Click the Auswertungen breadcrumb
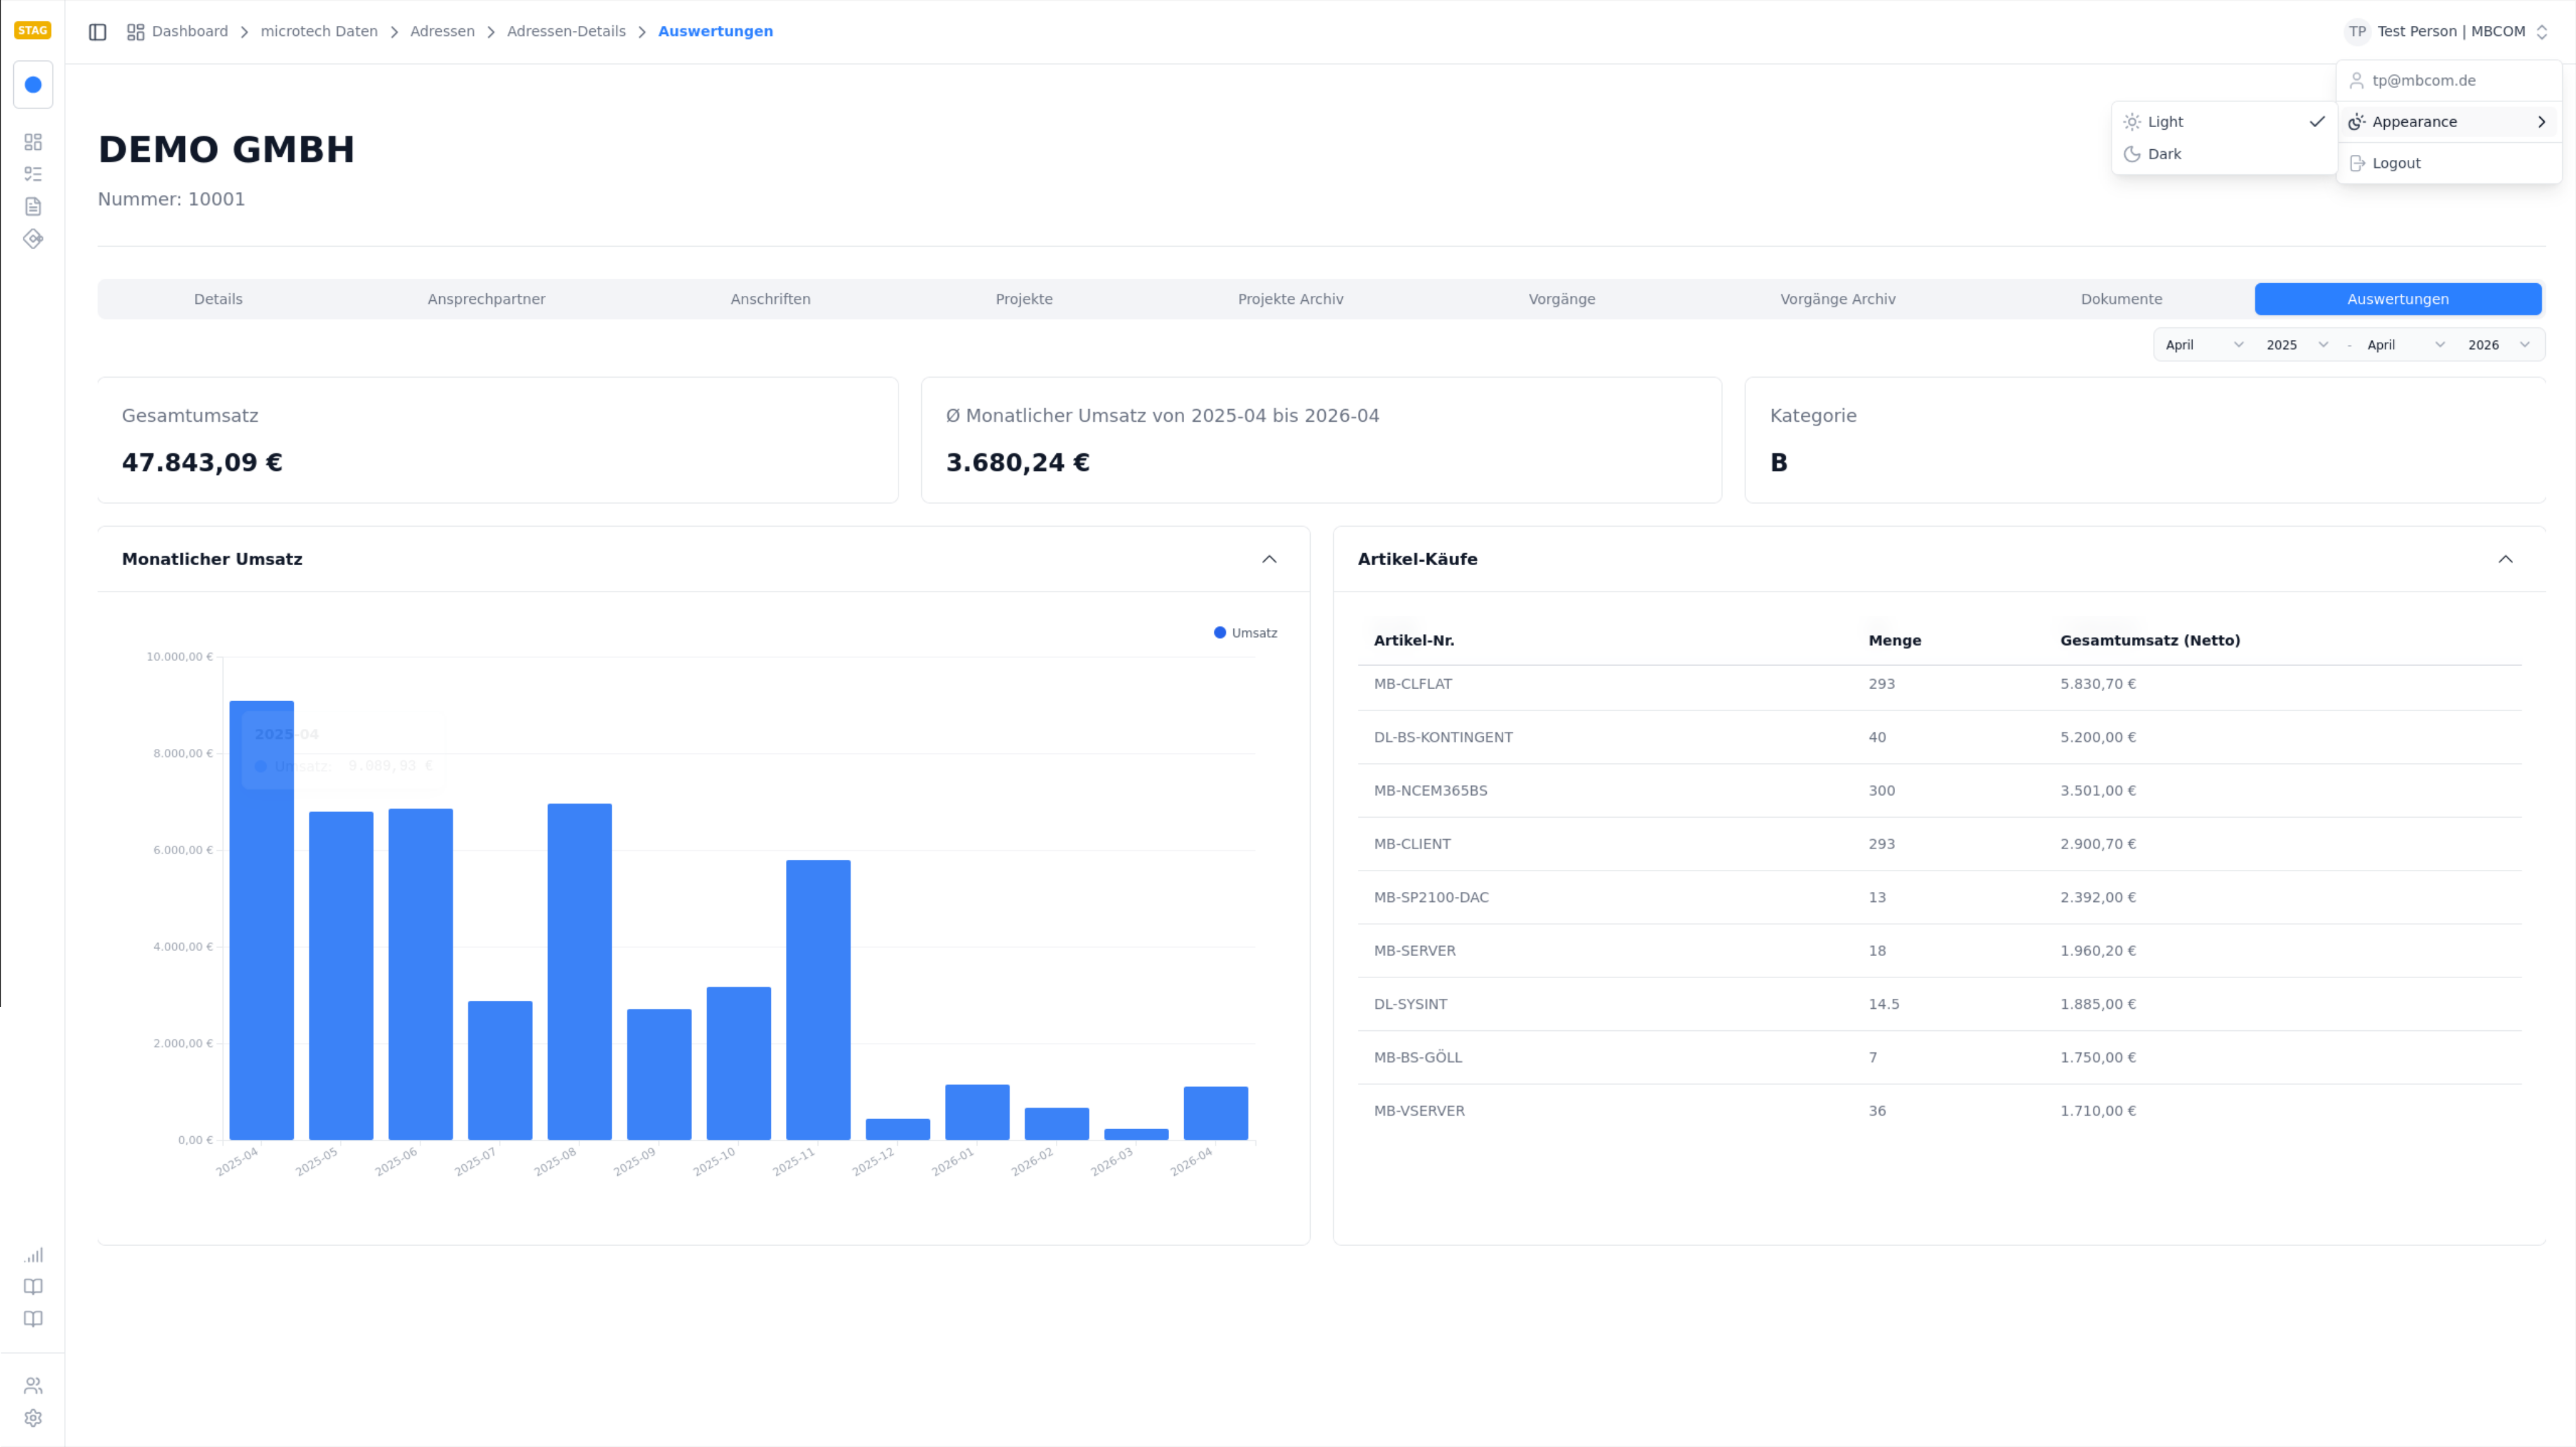The width and height of the screenshot is (2576, 1447). click(x=715, y=32)
